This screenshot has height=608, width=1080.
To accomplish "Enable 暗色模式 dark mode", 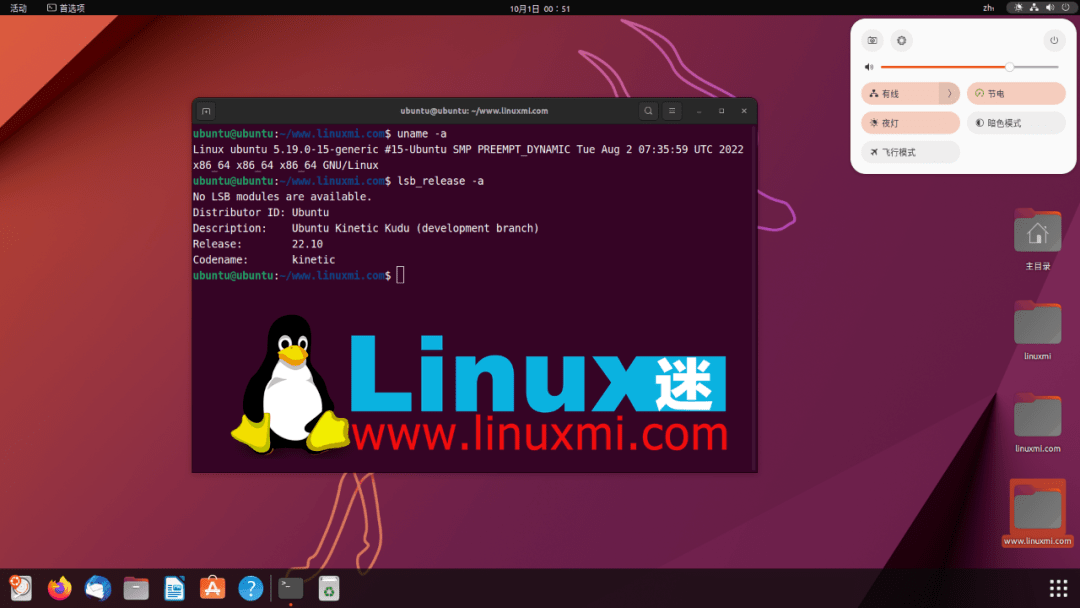I will click(x=1016, y=122).
